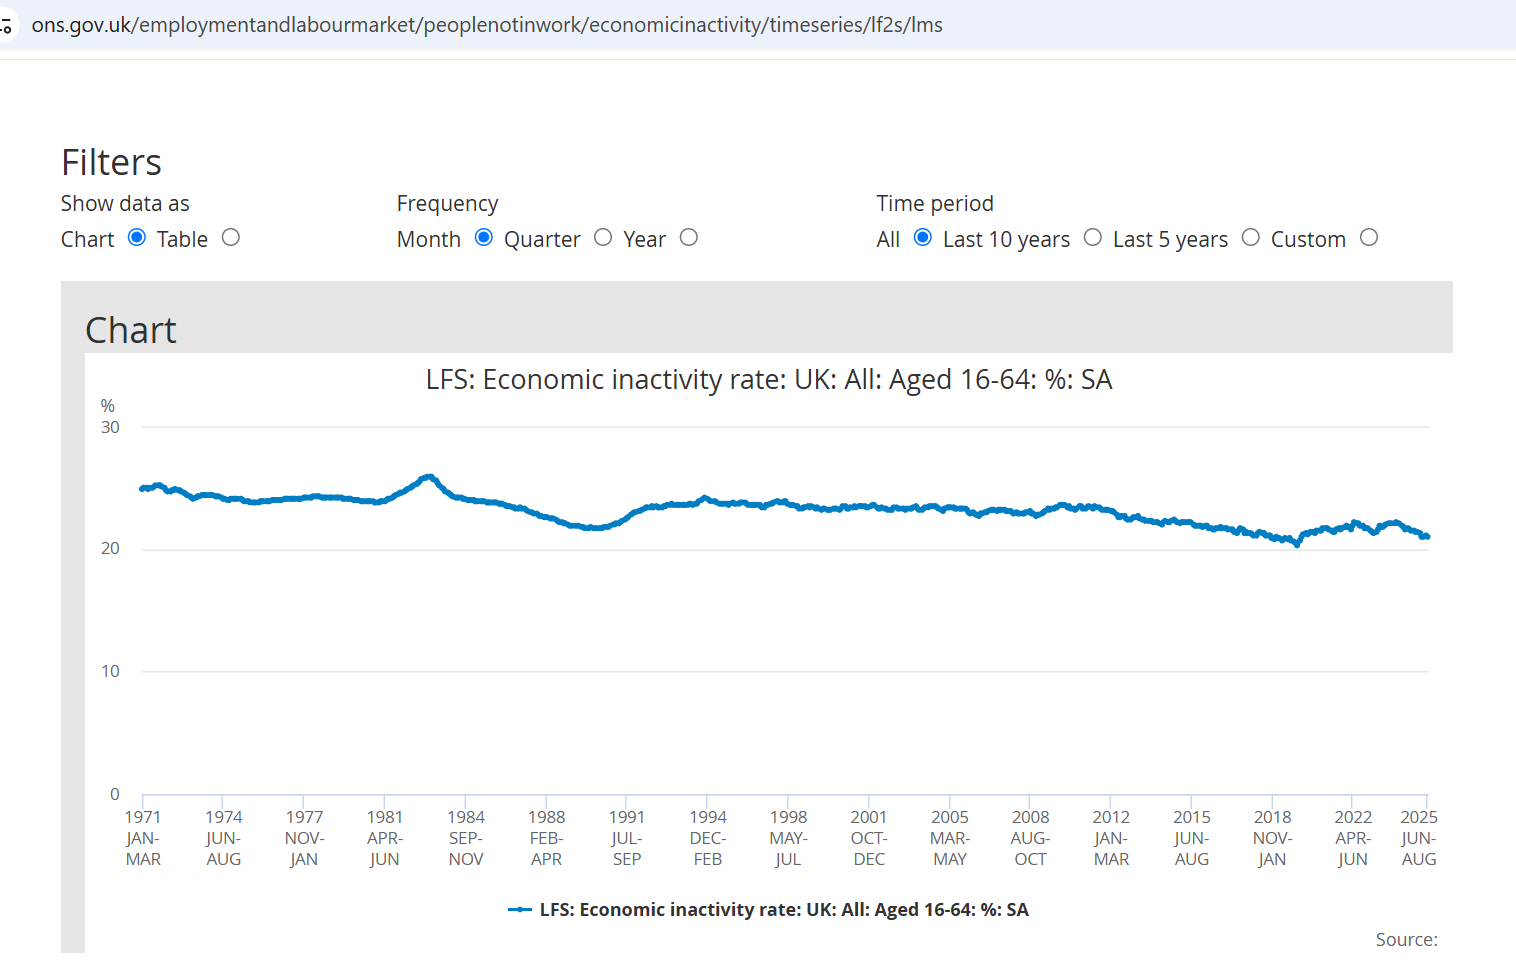This screenshot has width=1516, height=970.
Task: Click the 1991 JUL-SEP x-axis label
Action: point(627,838)
